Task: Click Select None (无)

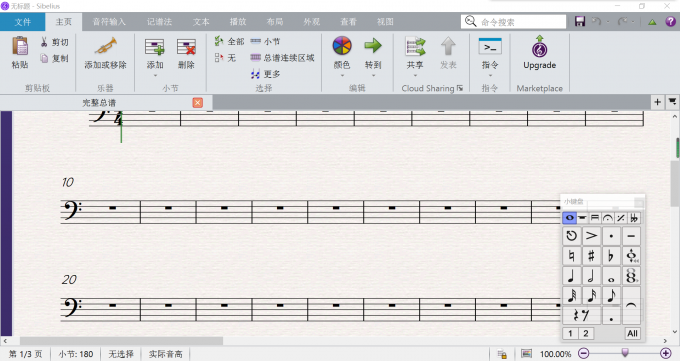Action: coord(225,58)
